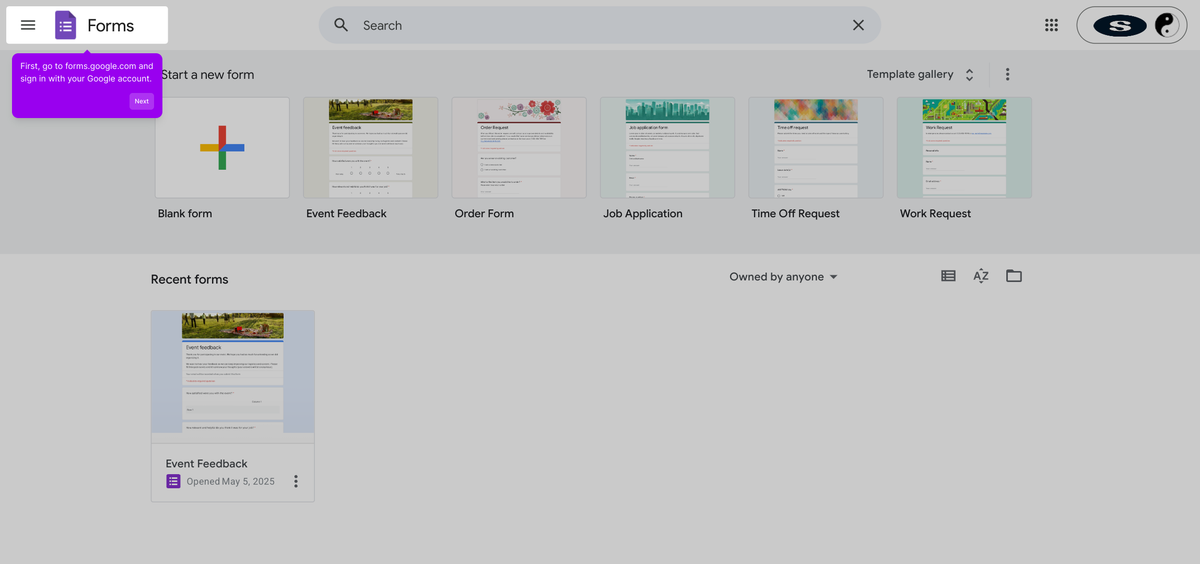Select the Job Application template
This screenshot has height=564, width=1200.
pyautogui.click(x=667, y=147)
